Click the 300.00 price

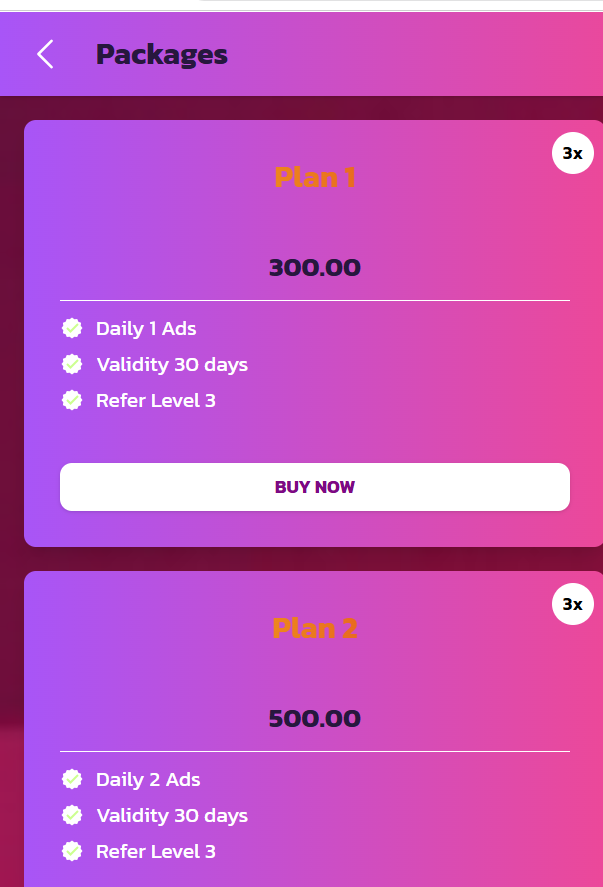(315, 268)
